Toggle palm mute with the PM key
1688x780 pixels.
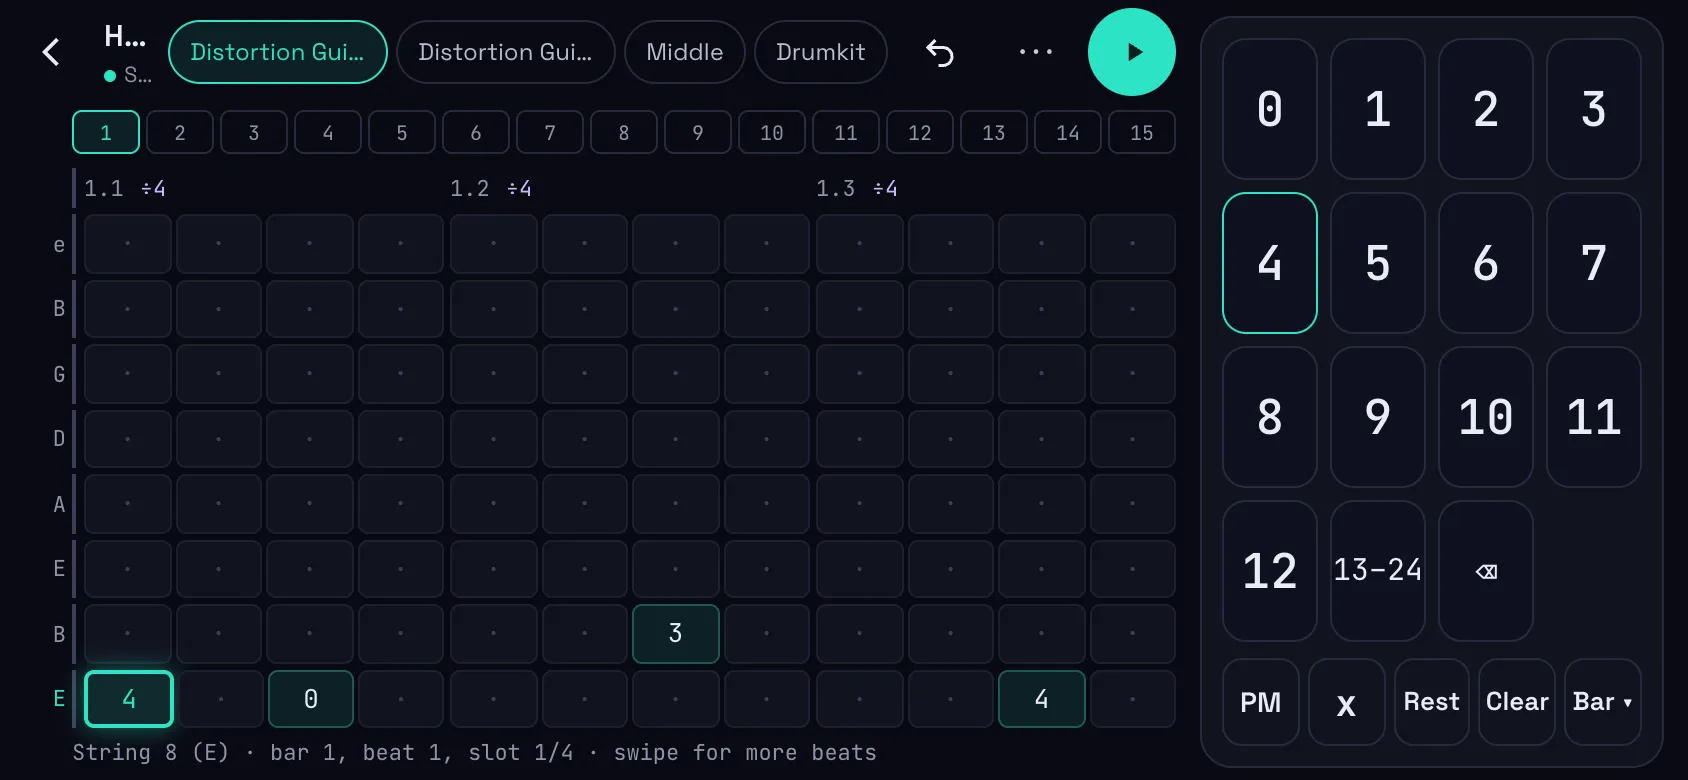point(1261,702)
